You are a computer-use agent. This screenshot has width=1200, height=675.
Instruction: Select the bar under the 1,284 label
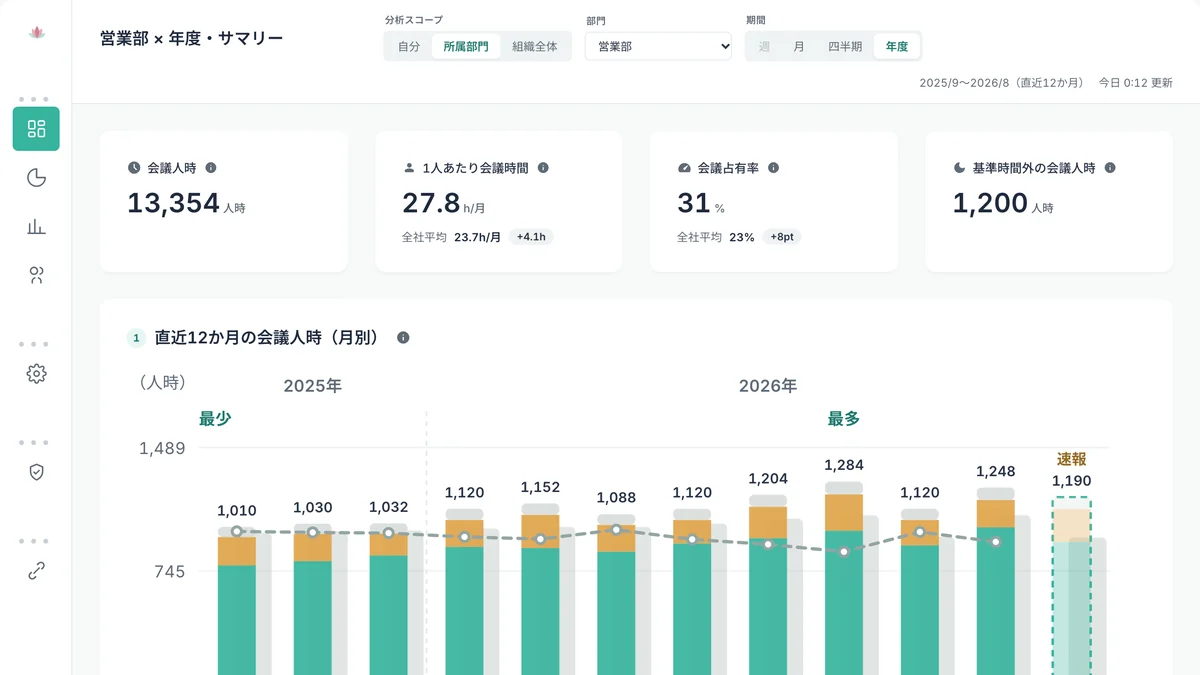coord(844,579)
